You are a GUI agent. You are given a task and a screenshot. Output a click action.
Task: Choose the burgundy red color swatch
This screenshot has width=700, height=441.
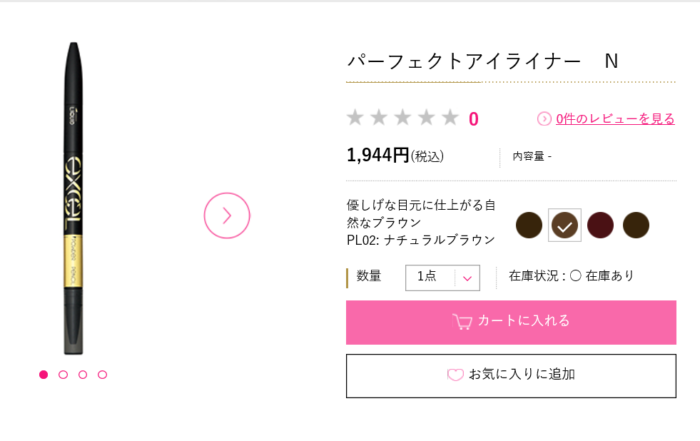tap(600, 226)
